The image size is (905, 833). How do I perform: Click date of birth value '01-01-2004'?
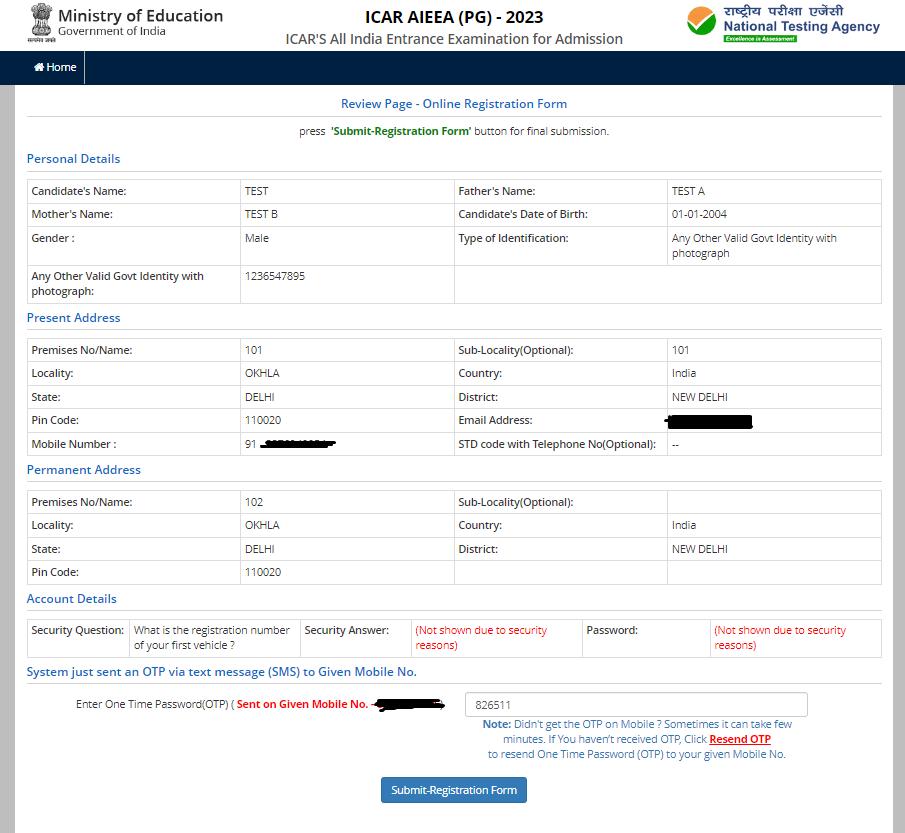coord(699,214)
